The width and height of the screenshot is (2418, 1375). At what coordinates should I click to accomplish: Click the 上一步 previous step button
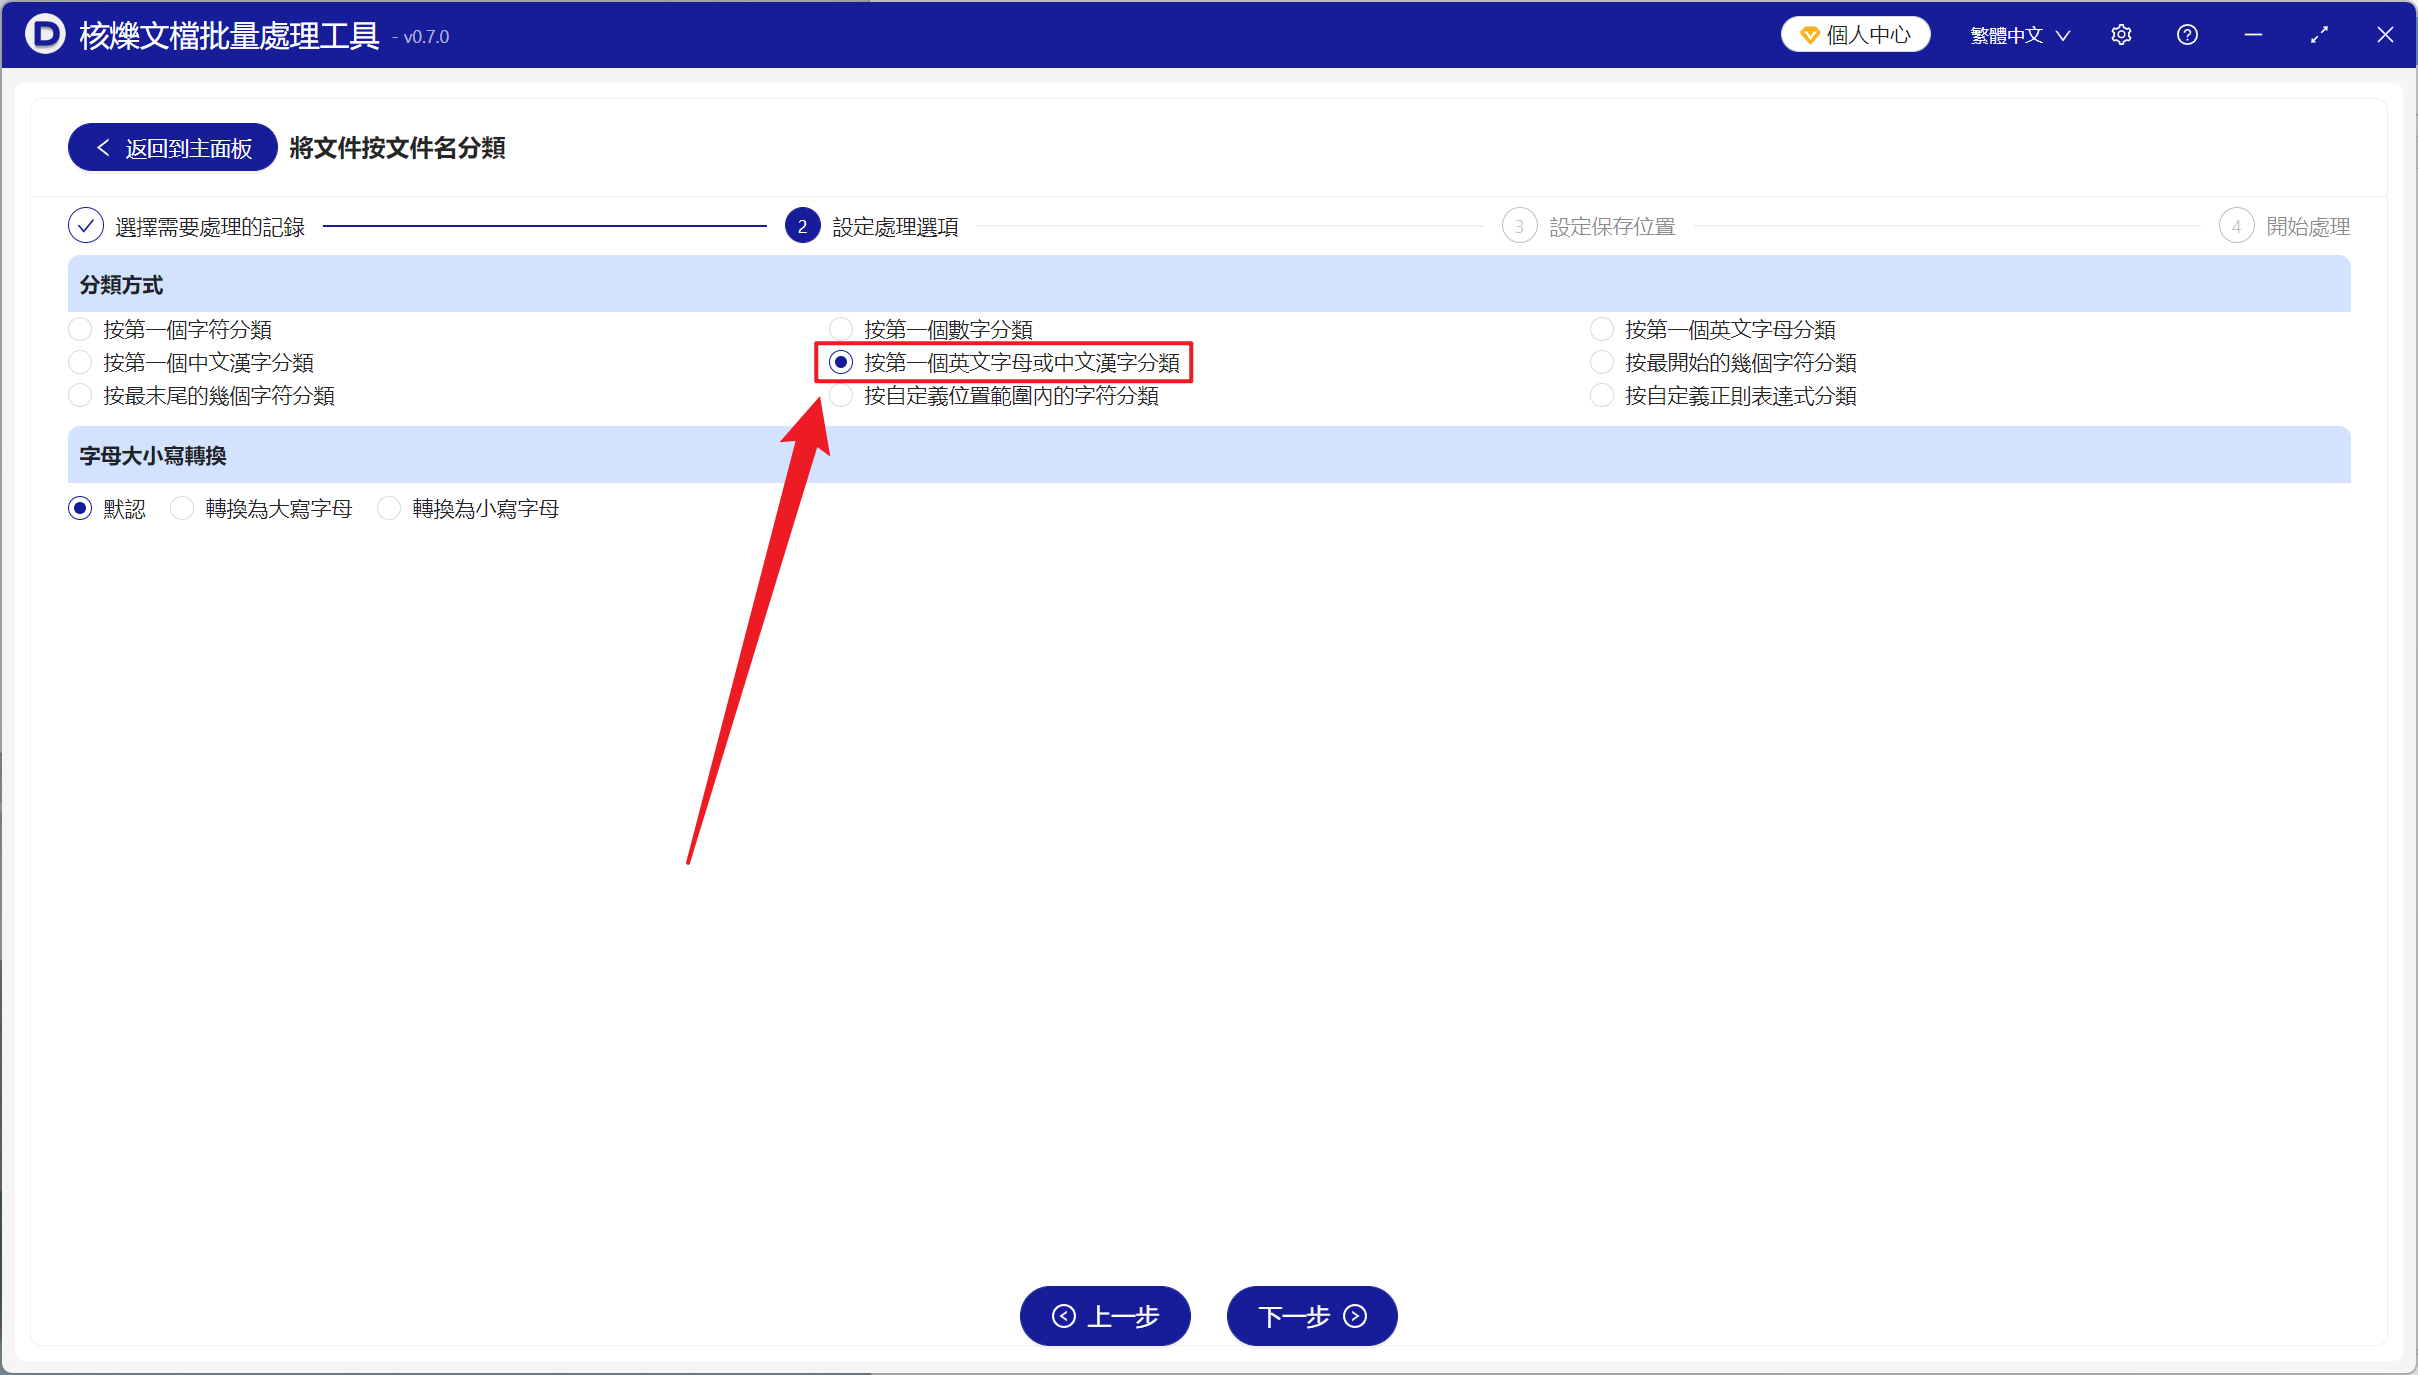point(1105,1315)
